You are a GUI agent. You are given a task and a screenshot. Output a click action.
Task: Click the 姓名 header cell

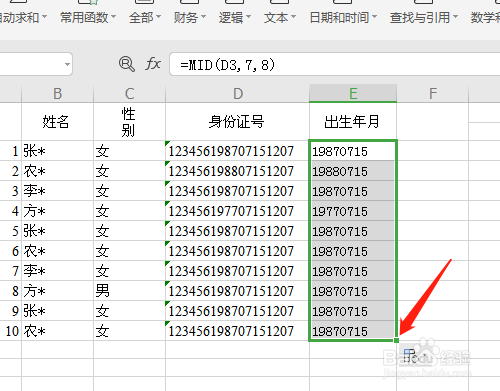58,121
